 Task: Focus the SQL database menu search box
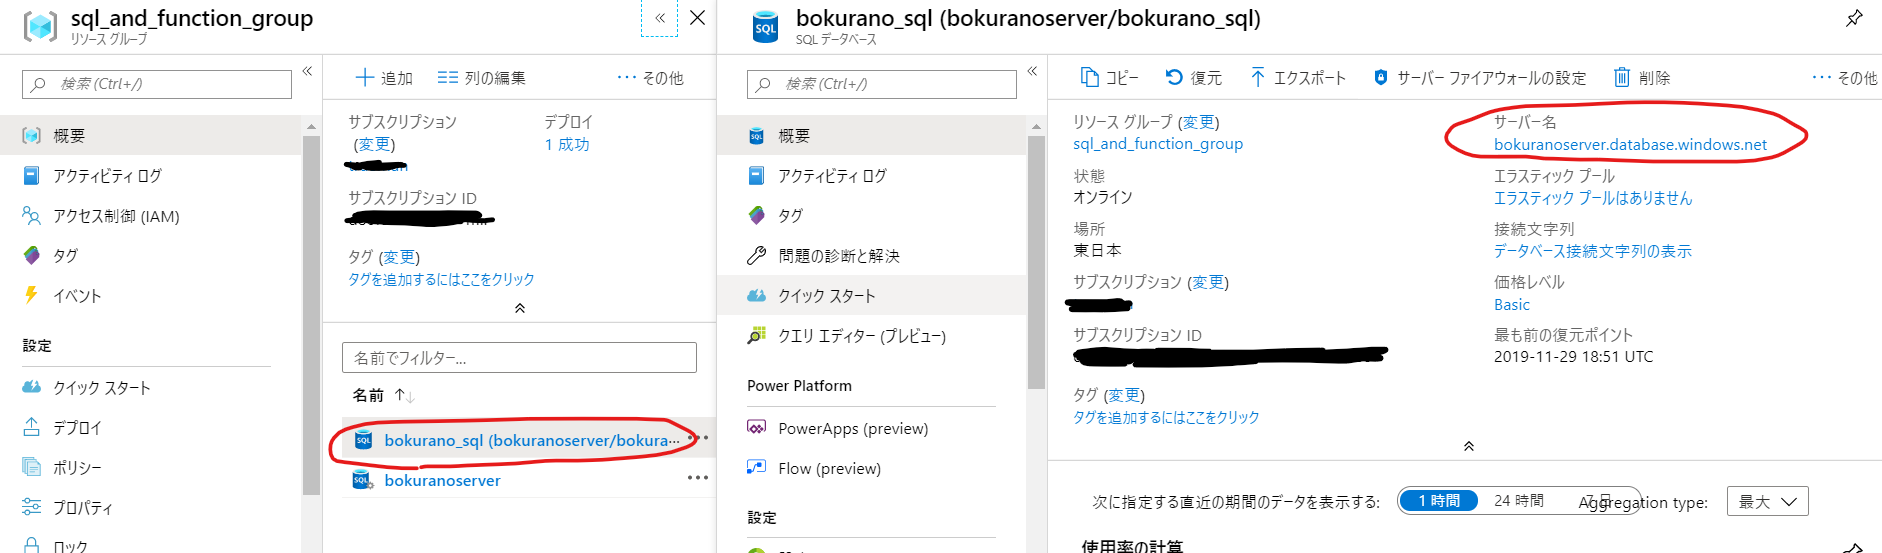coord(882,84)
